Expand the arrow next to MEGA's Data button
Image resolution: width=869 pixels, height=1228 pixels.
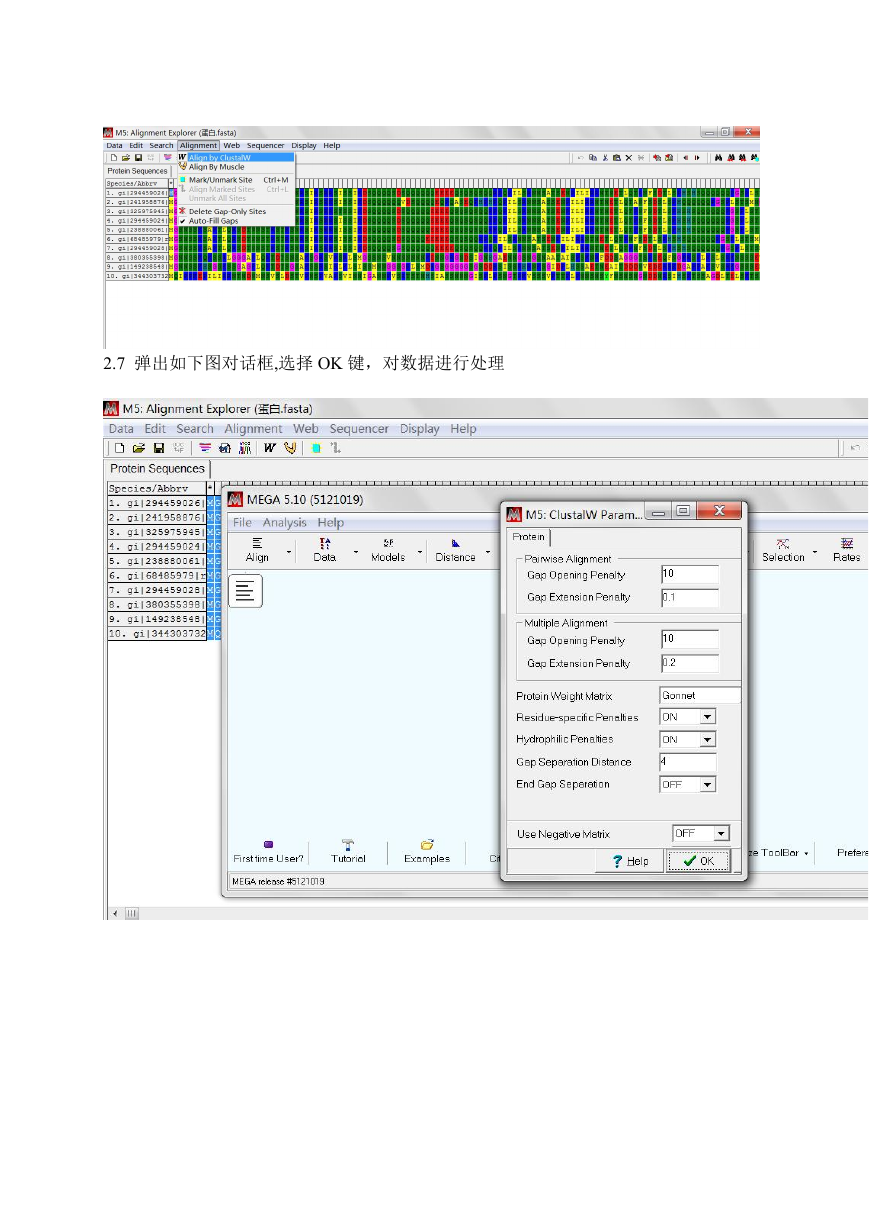(355, 552)
